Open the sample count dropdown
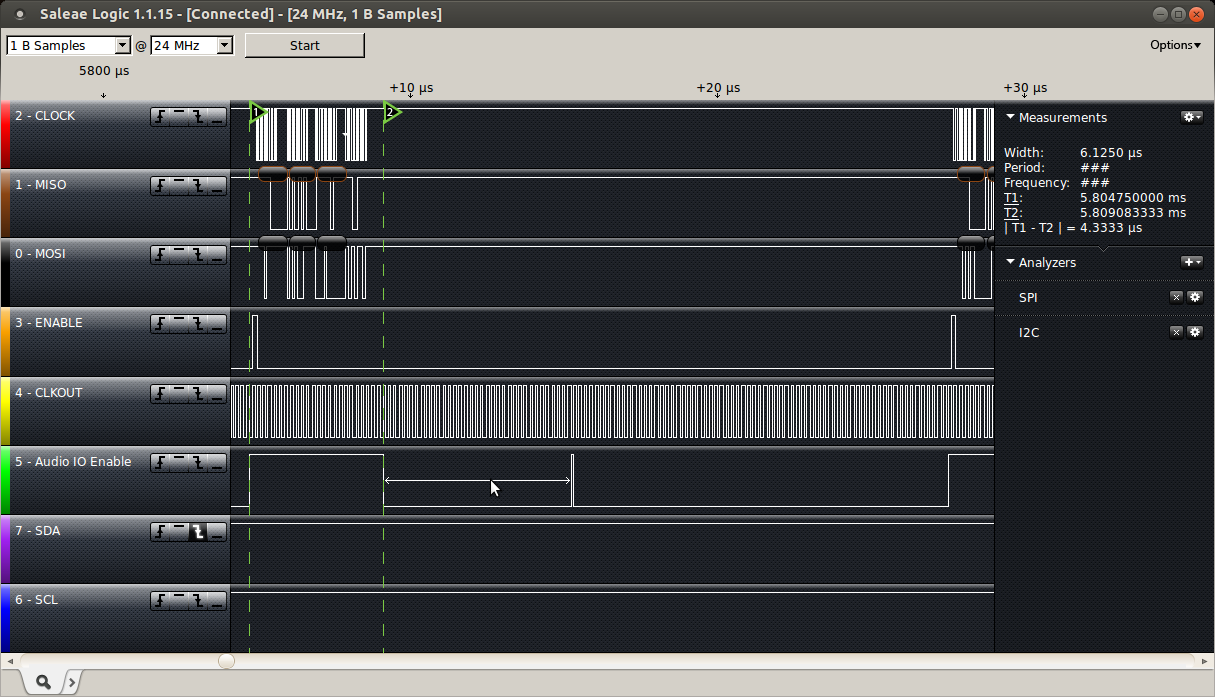Screen dimensions: 1215x697 (123, 46)
